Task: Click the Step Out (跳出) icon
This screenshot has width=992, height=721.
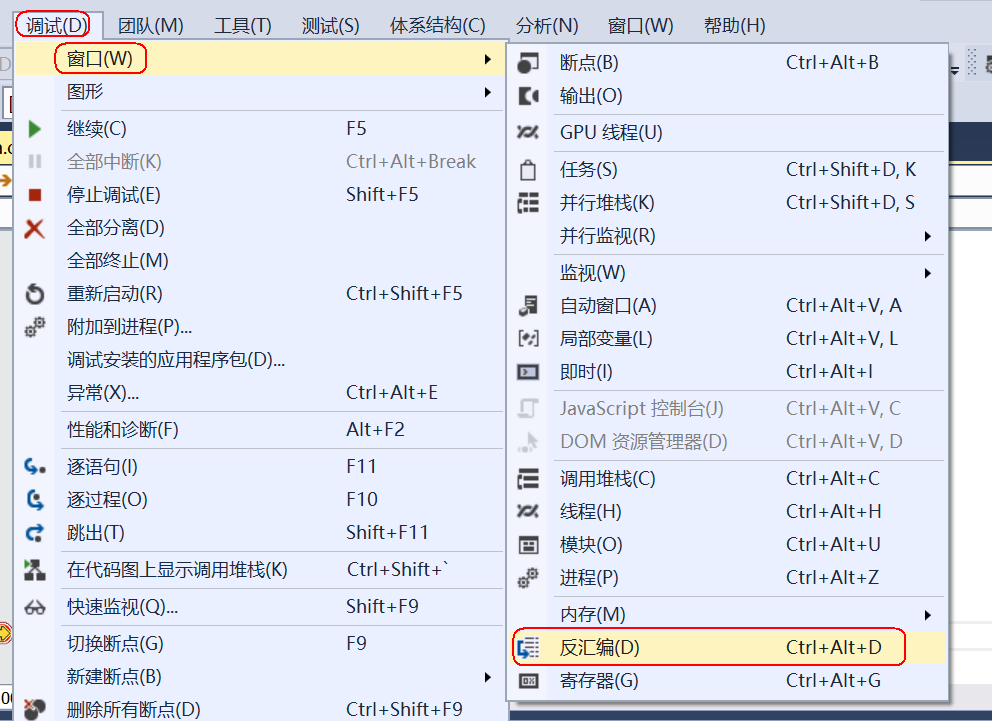Action: point(33,531)
